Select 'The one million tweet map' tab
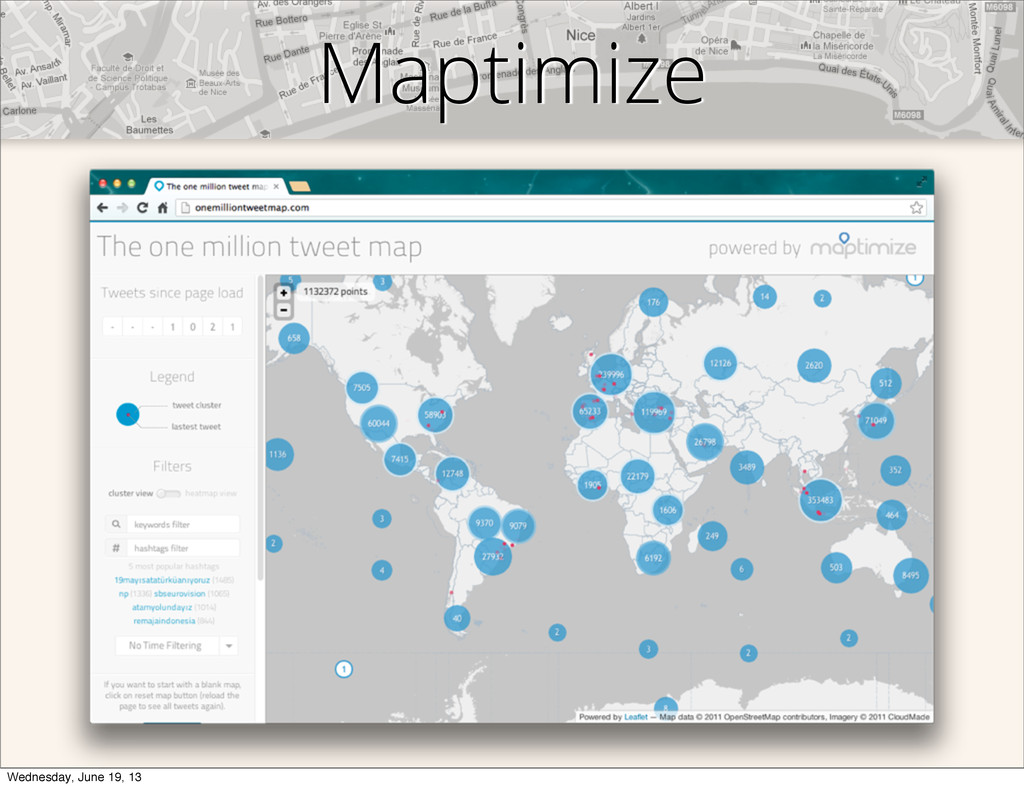 click(x=217, y=186)
